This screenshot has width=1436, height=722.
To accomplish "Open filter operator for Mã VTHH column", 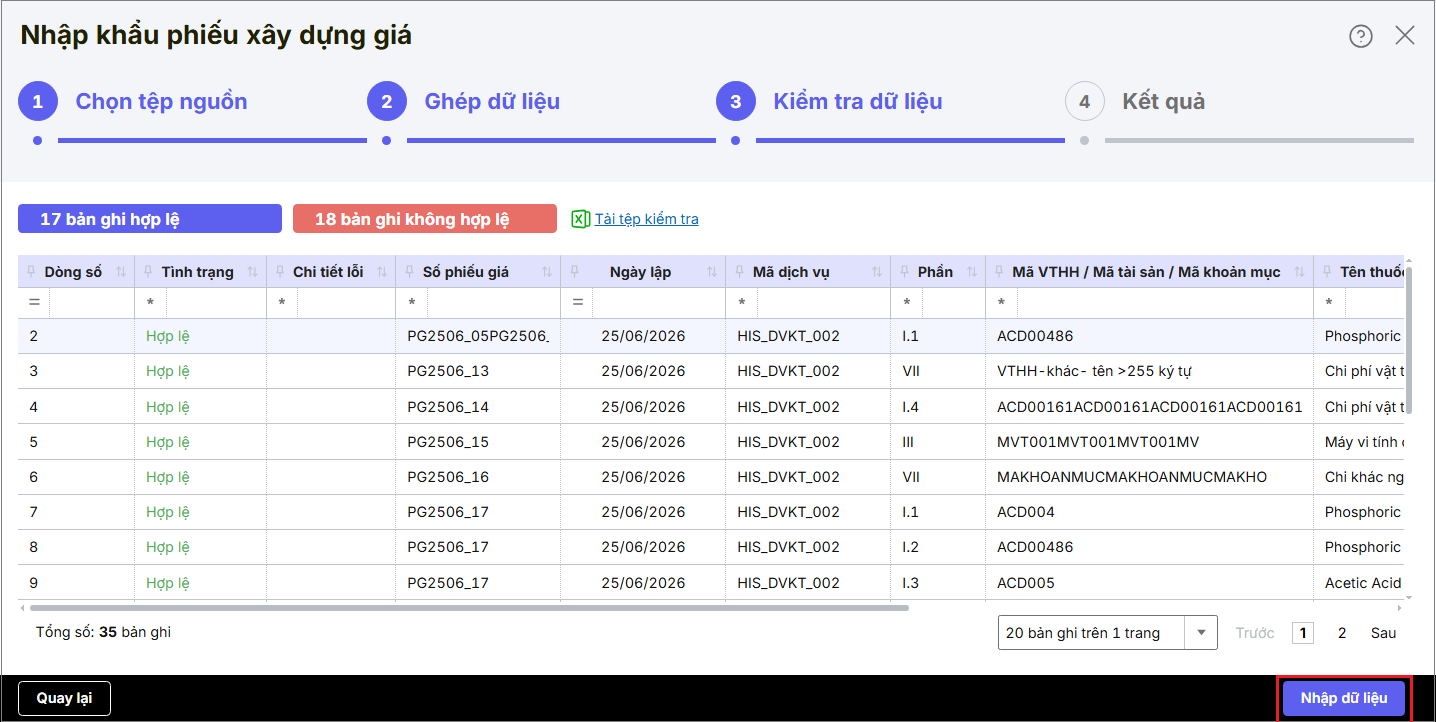I will pyautogui.click(x=1002, y=302).
